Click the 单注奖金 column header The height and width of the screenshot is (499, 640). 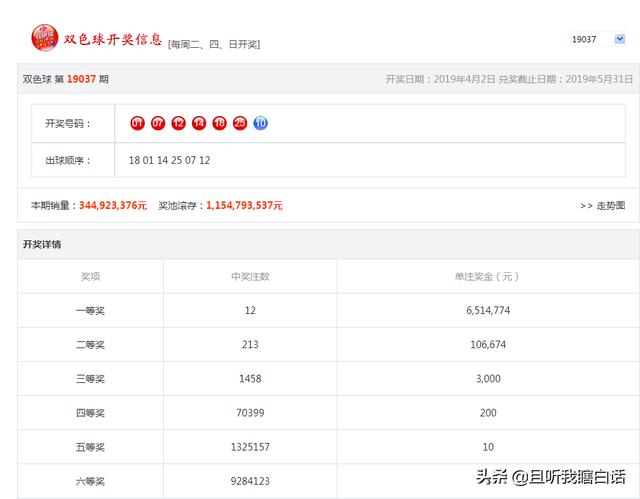point(487,277)
